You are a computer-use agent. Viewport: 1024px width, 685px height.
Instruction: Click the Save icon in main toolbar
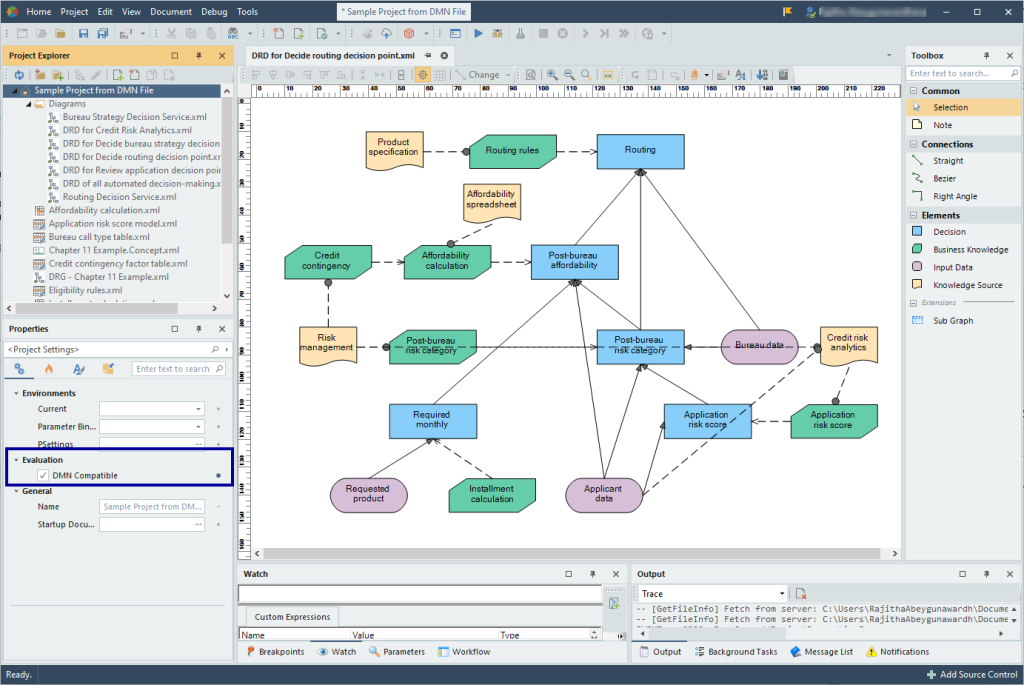coord(83,33)
